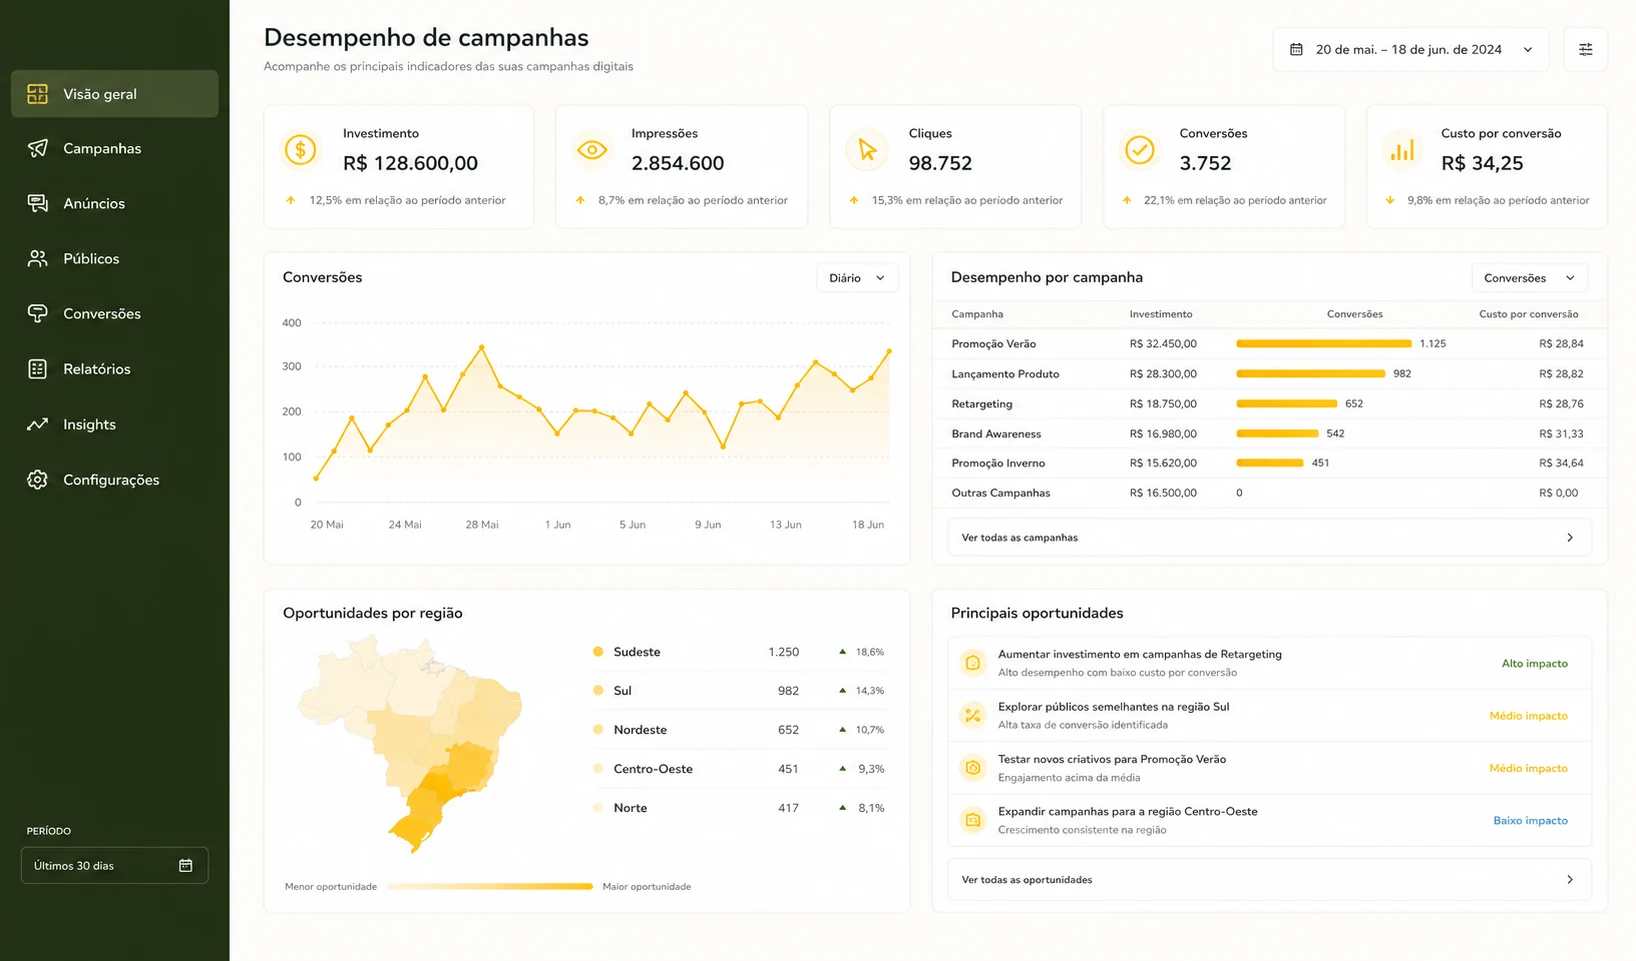The image size is (1636, 961).
Task: Click the last data point at 18 Jun
Action: point(889,351)
